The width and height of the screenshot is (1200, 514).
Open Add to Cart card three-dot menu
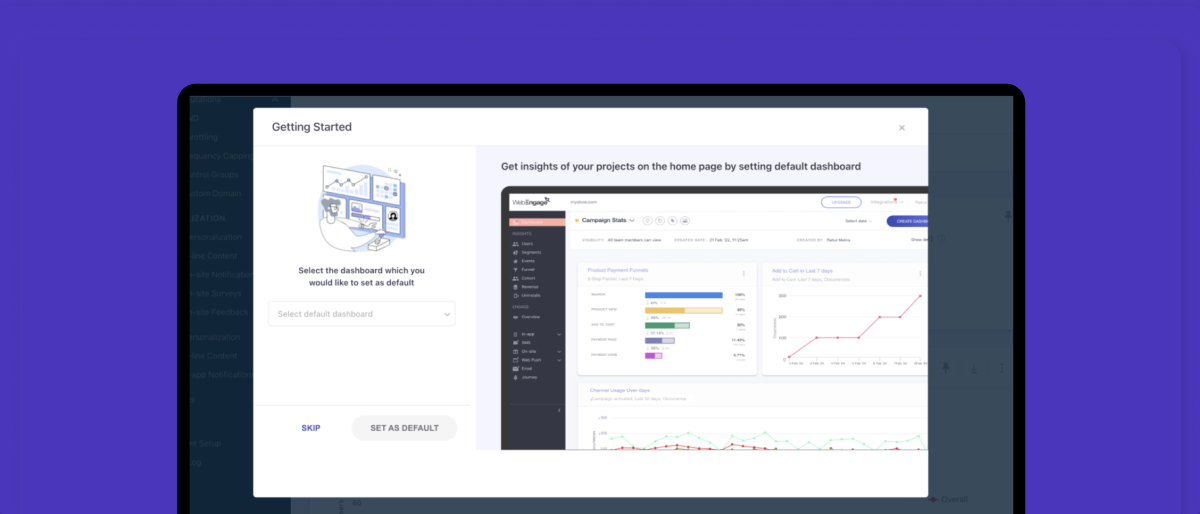920,273
